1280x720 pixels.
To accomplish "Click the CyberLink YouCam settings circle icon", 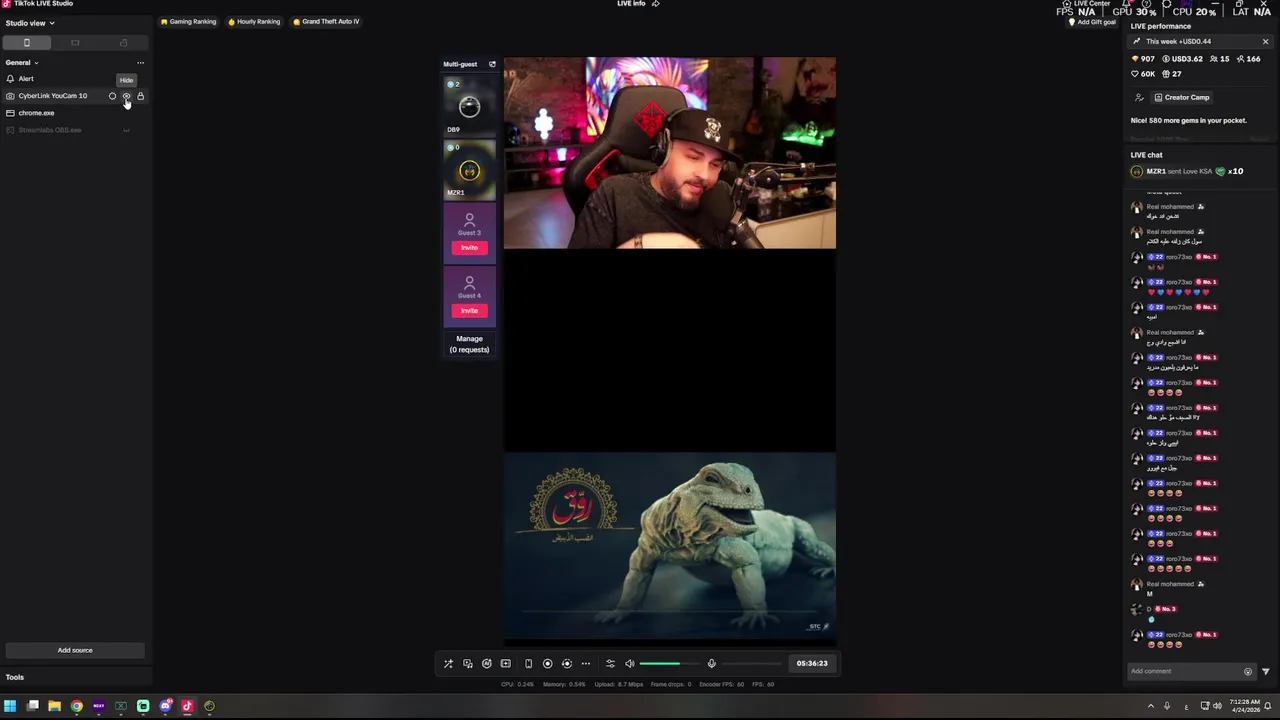I will (x=112, y=96).
